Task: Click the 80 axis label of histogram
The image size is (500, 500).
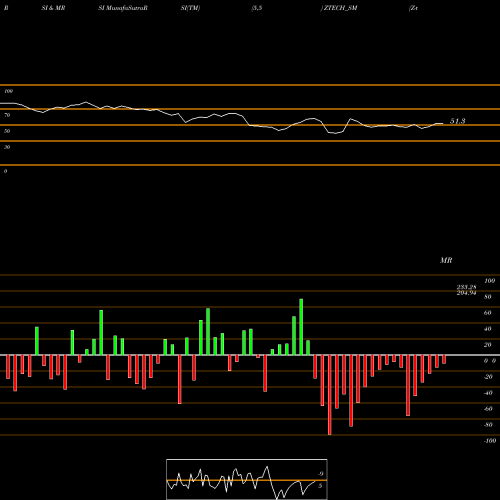Action: [488, 297]
